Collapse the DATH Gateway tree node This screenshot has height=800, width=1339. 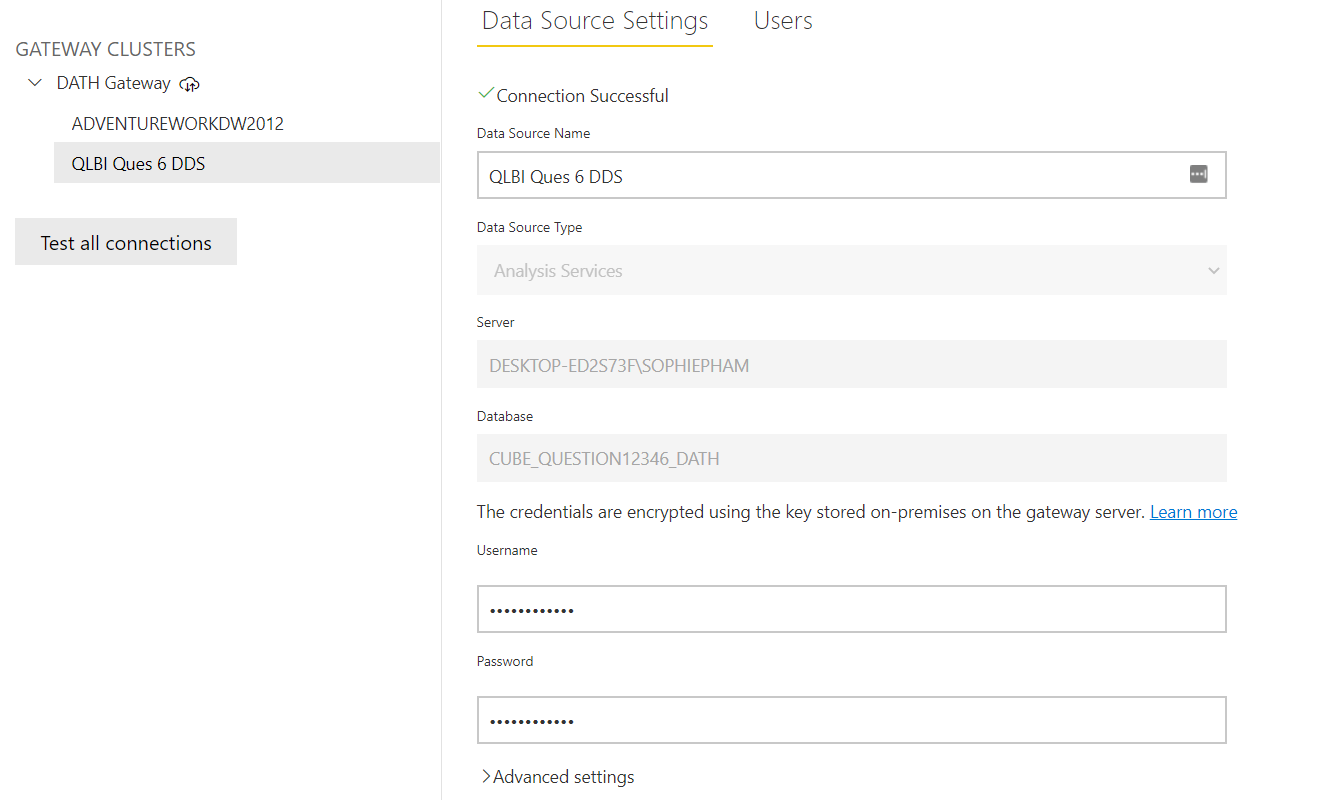coord(35,83)
